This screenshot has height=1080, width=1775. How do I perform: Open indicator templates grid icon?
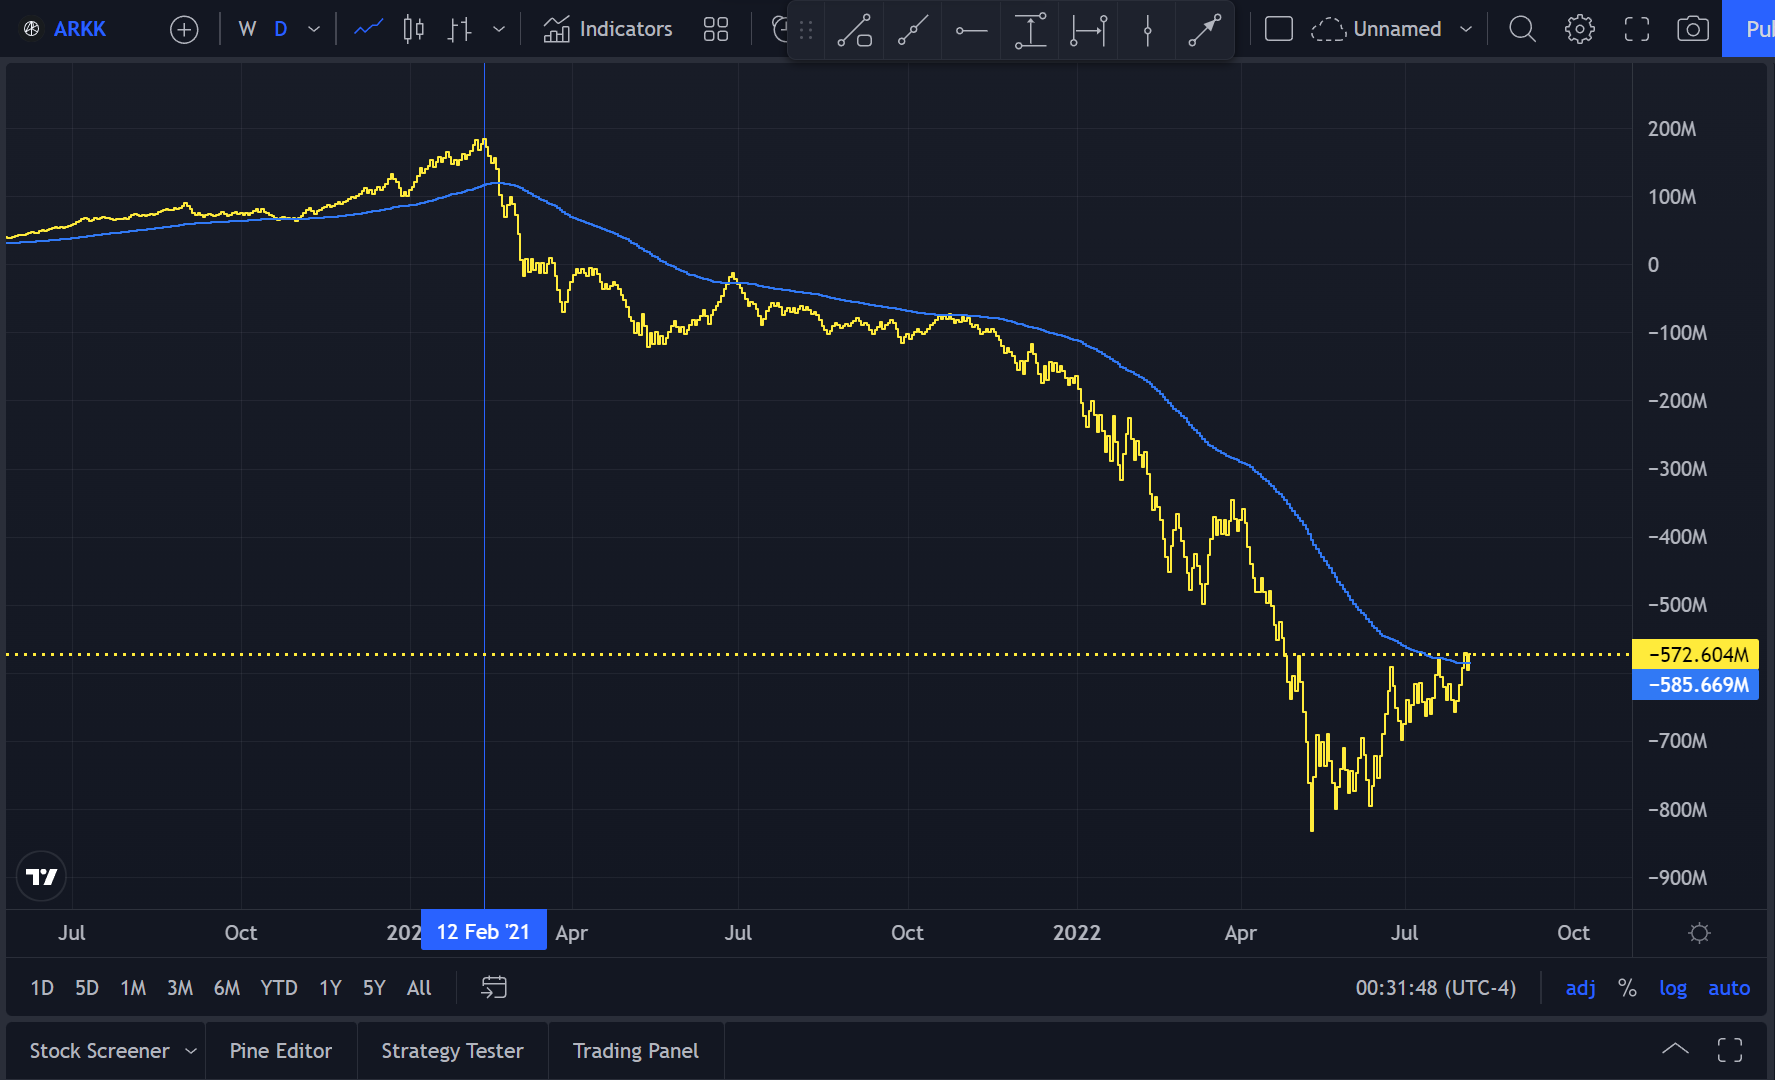click(x=716, y=29)
